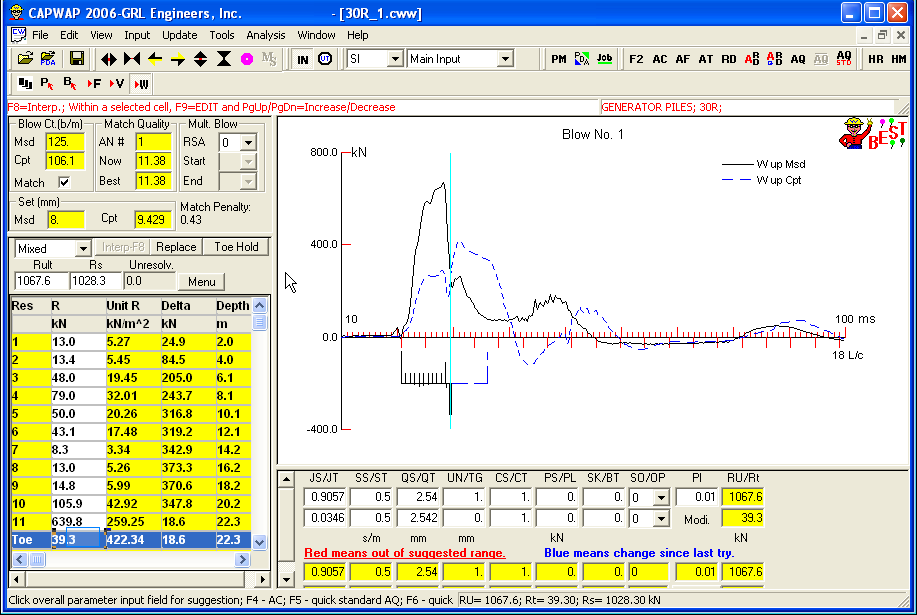This screenshot has width=917, height=615.
Task: Click the Job toolbar icon
Action: click(x=604, y=59)
